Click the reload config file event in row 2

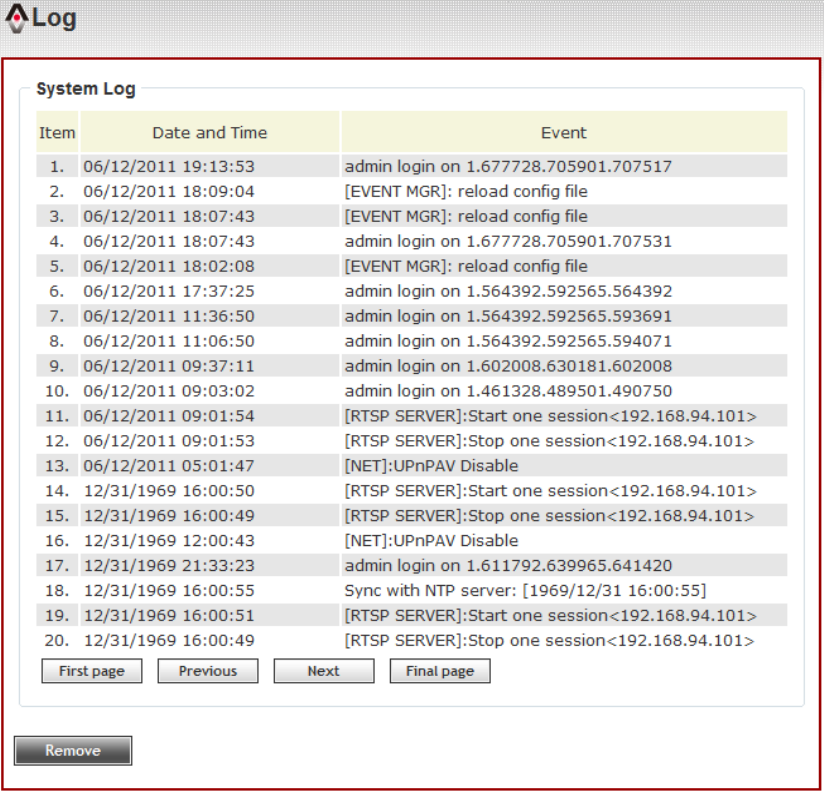pos(466,191)
